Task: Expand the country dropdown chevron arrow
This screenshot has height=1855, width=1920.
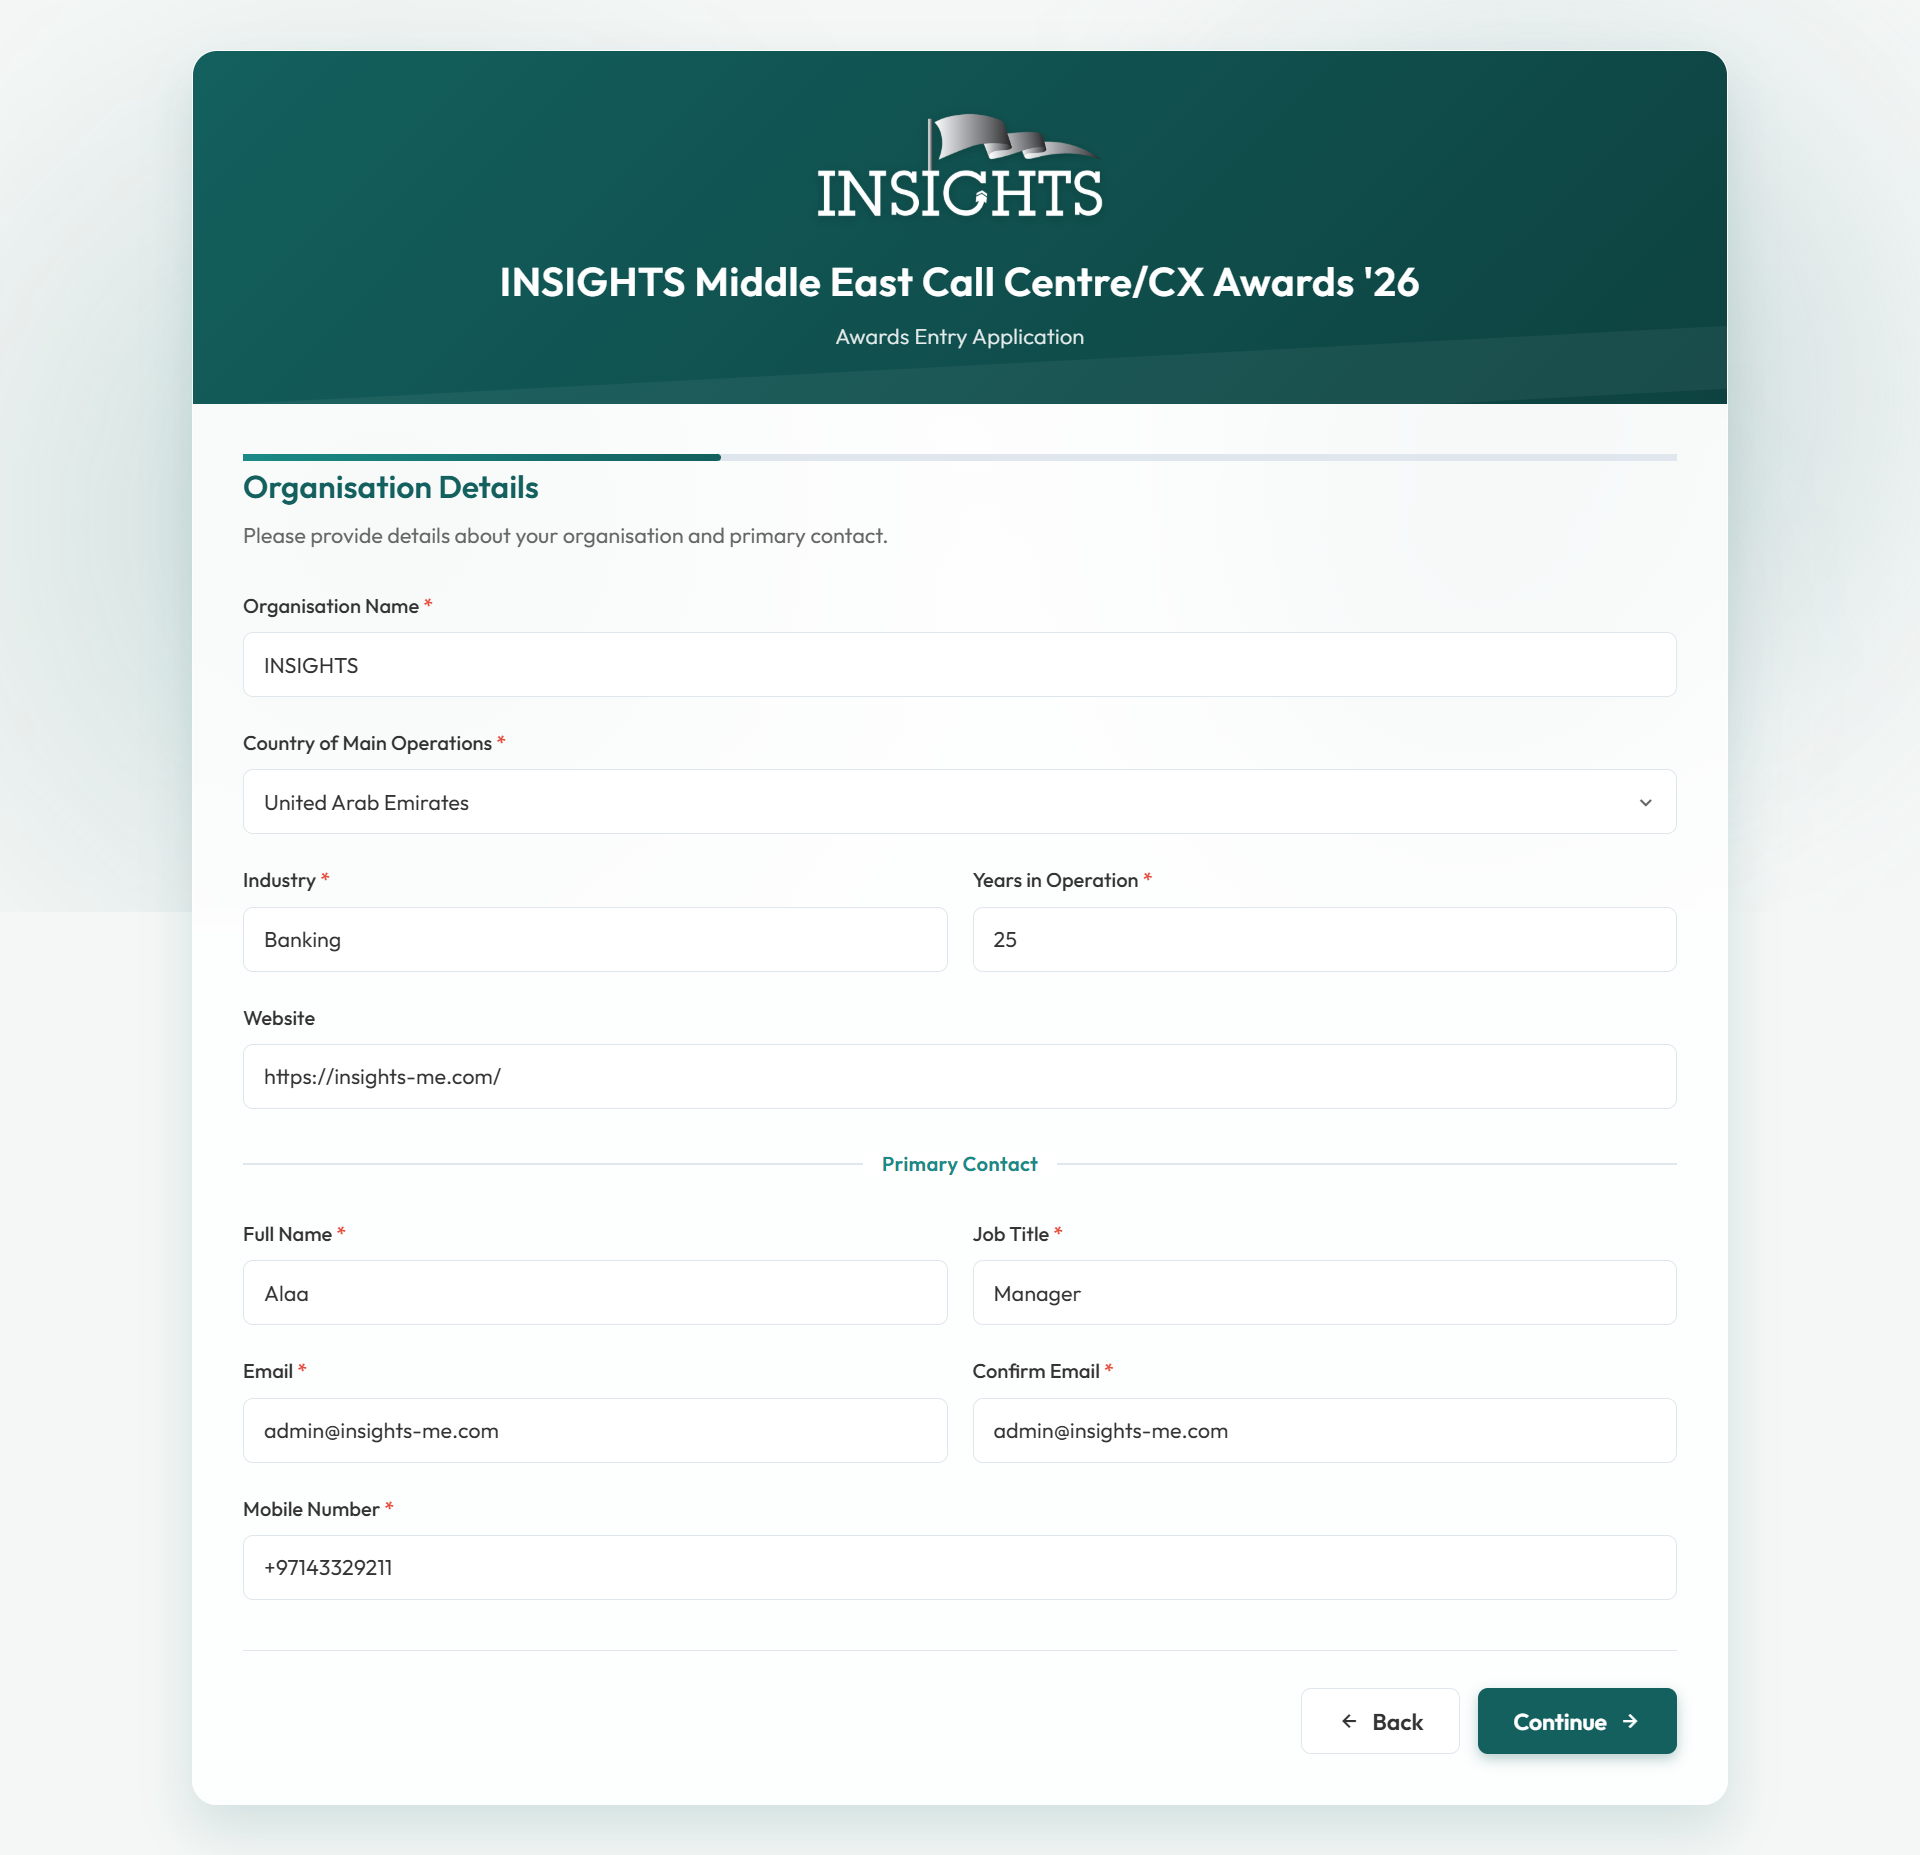Action: point(1645,802)
